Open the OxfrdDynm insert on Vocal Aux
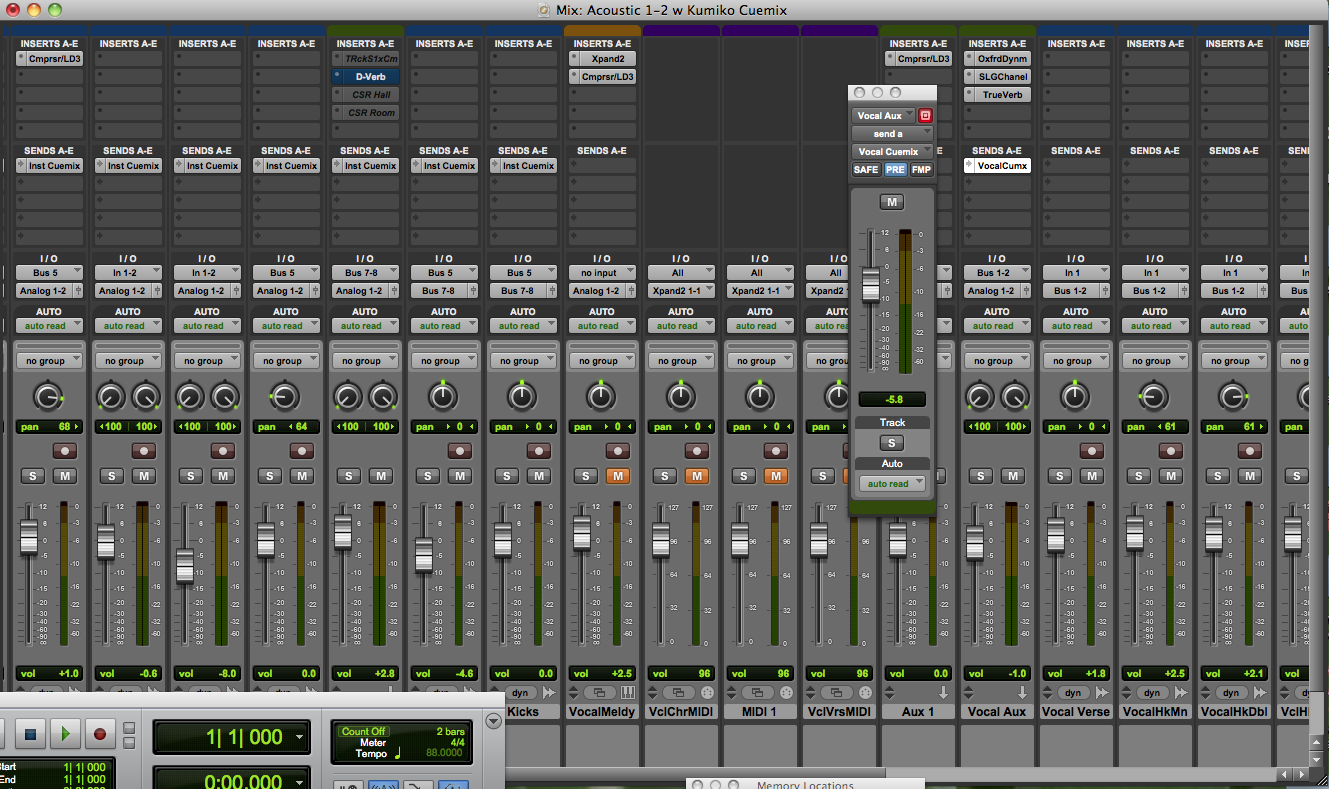1329x789 pixels. click(998, 59)
